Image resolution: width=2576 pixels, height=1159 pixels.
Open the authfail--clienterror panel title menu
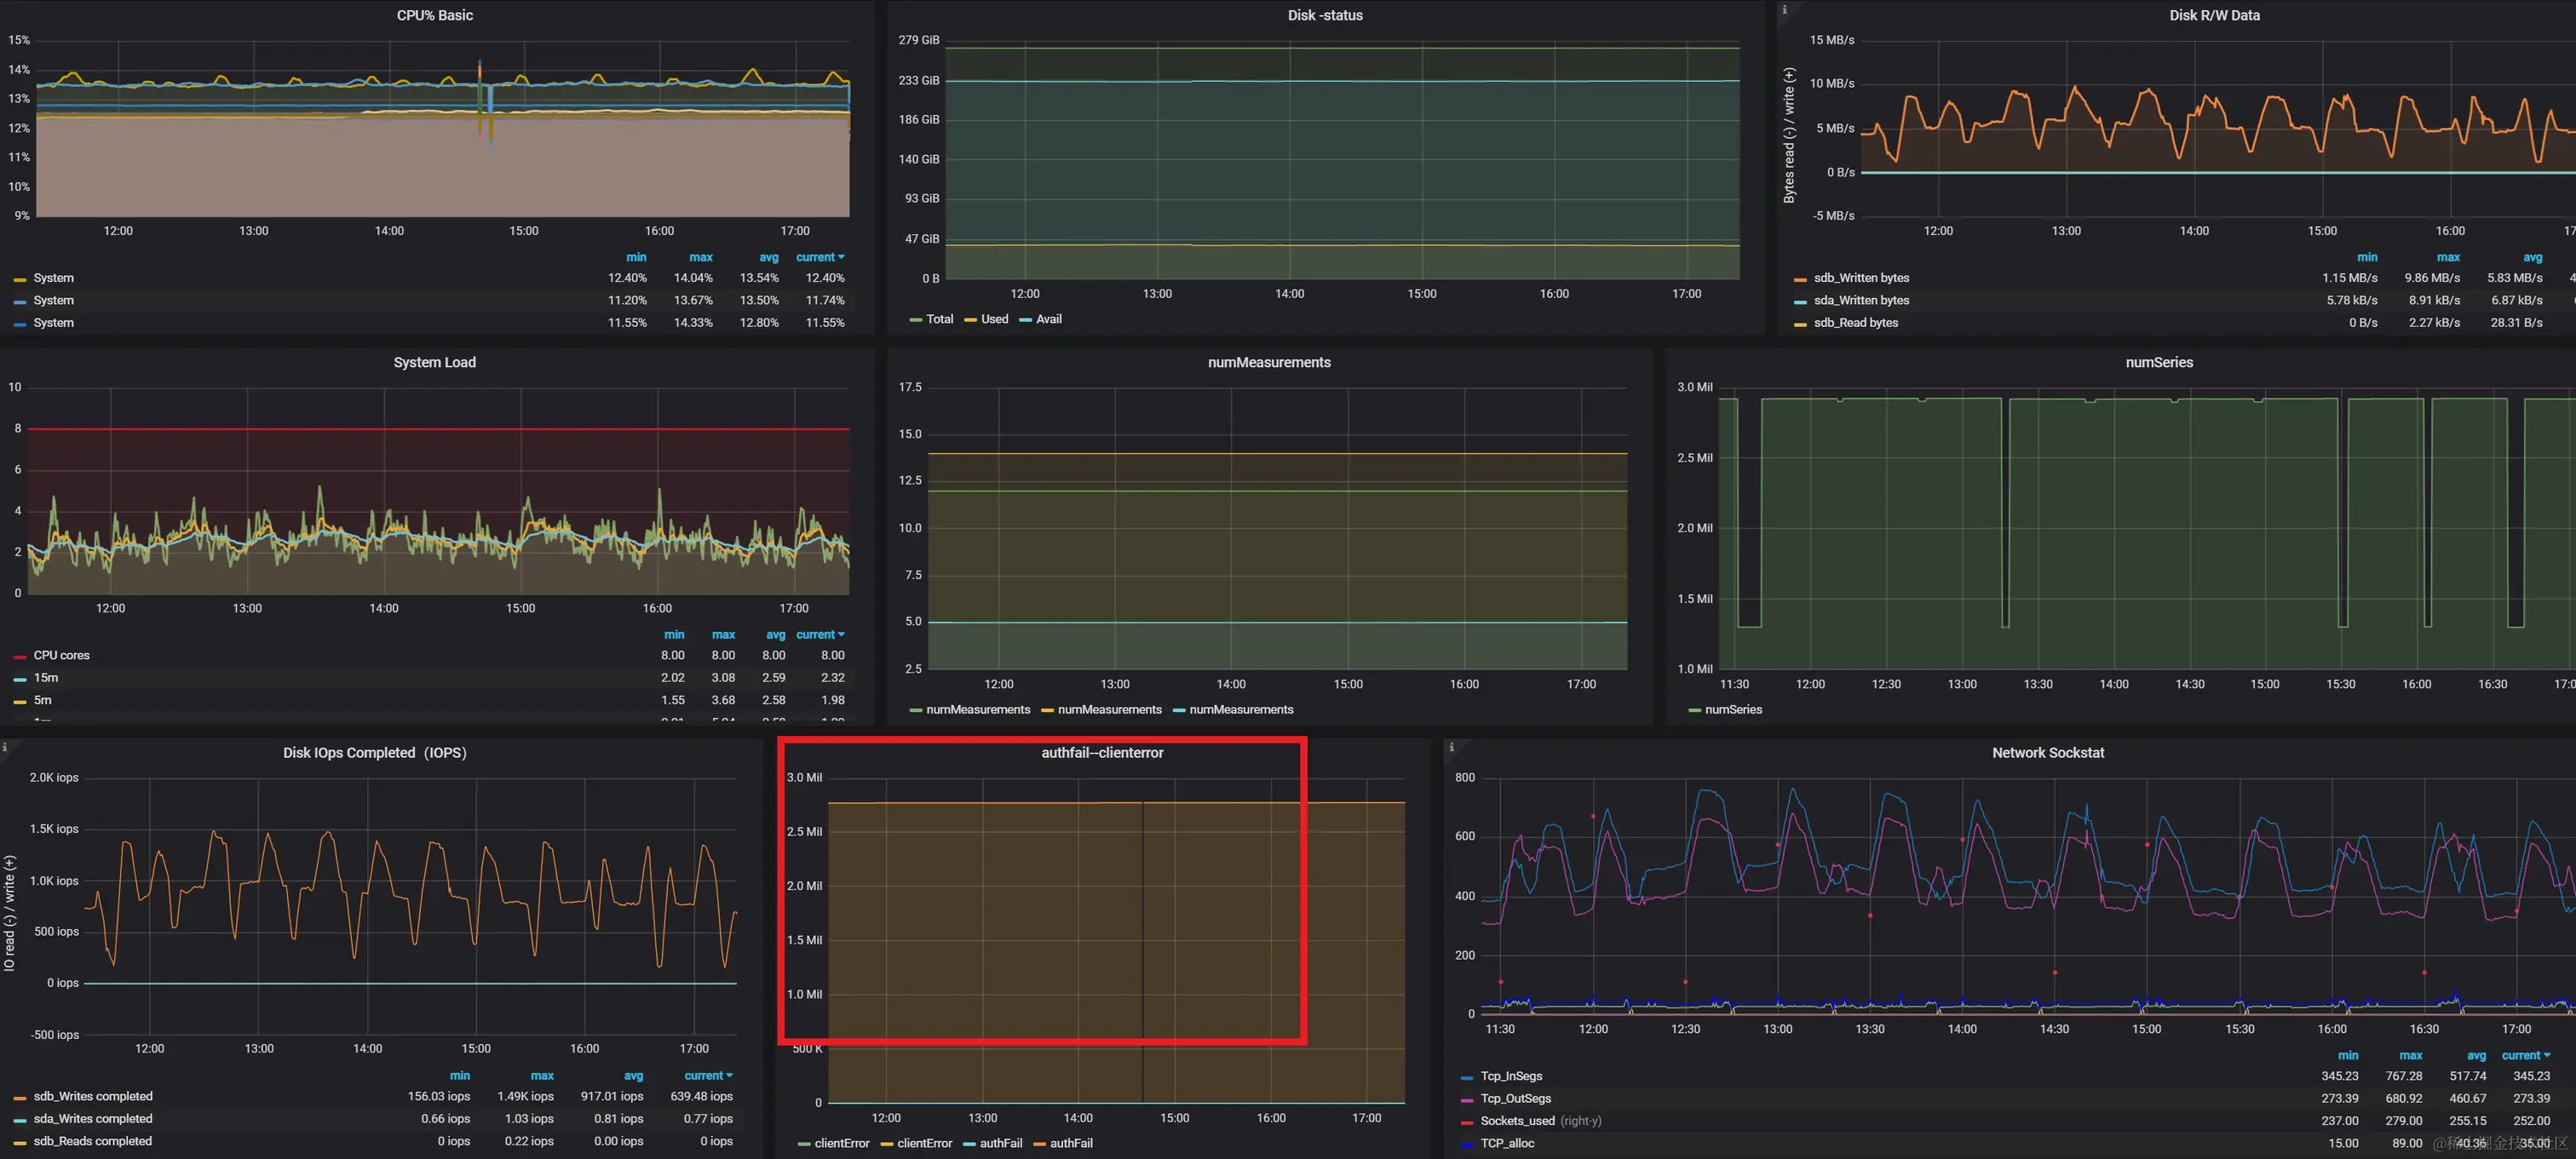(x=1102, y=752)
